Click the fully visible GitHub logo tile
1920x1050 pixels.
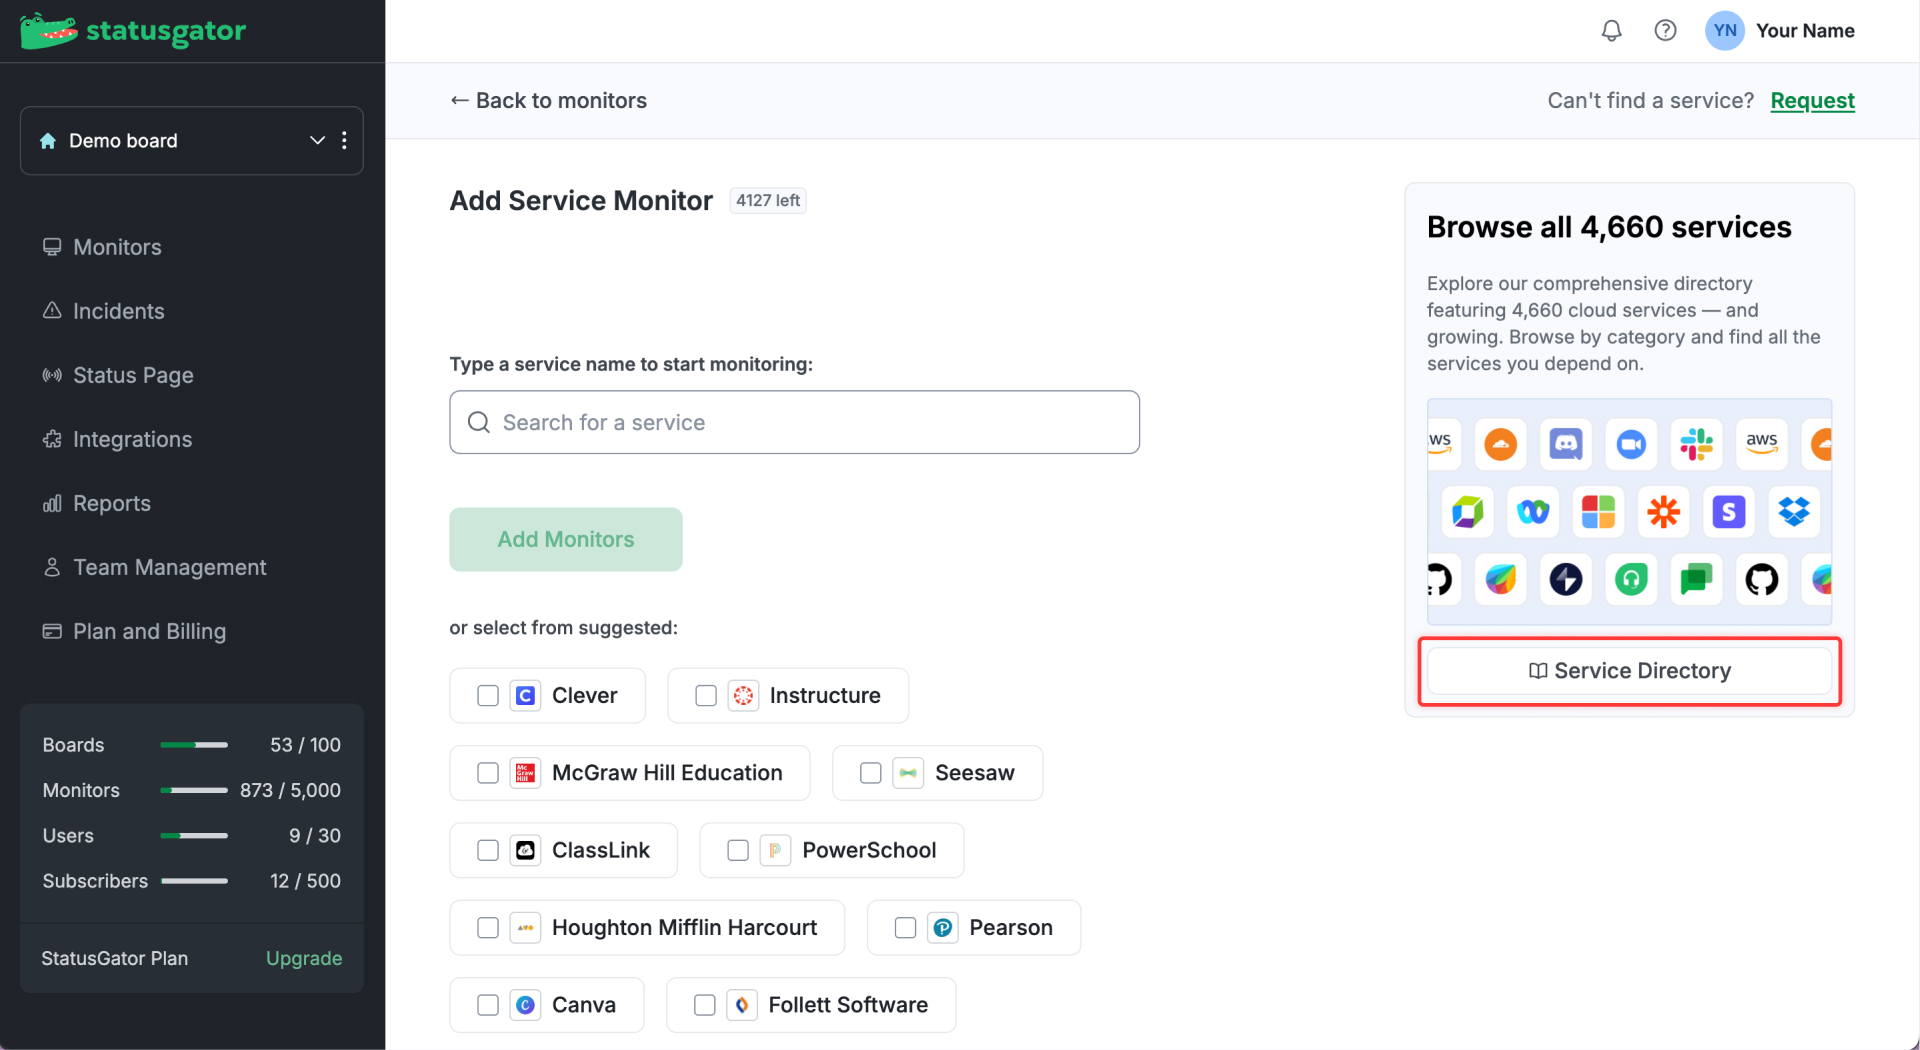point(1762,579)
